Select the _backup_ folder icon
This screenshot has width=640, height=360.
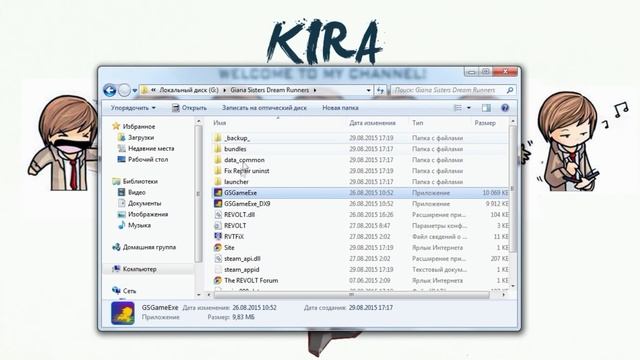[218, 138]
